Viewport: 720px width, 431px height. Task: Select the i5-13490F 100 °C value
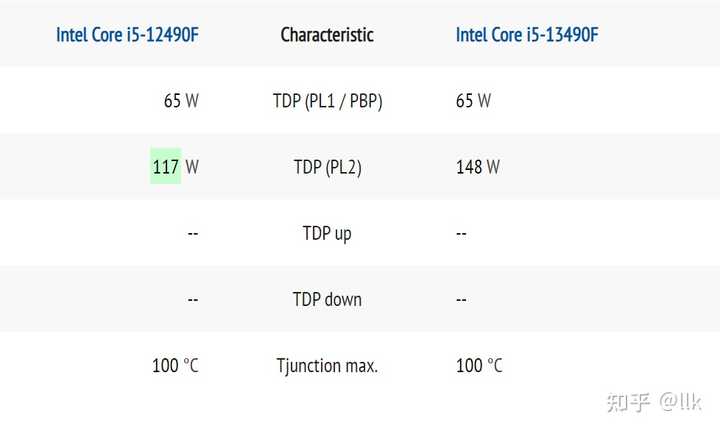click(x=479, y=365)
